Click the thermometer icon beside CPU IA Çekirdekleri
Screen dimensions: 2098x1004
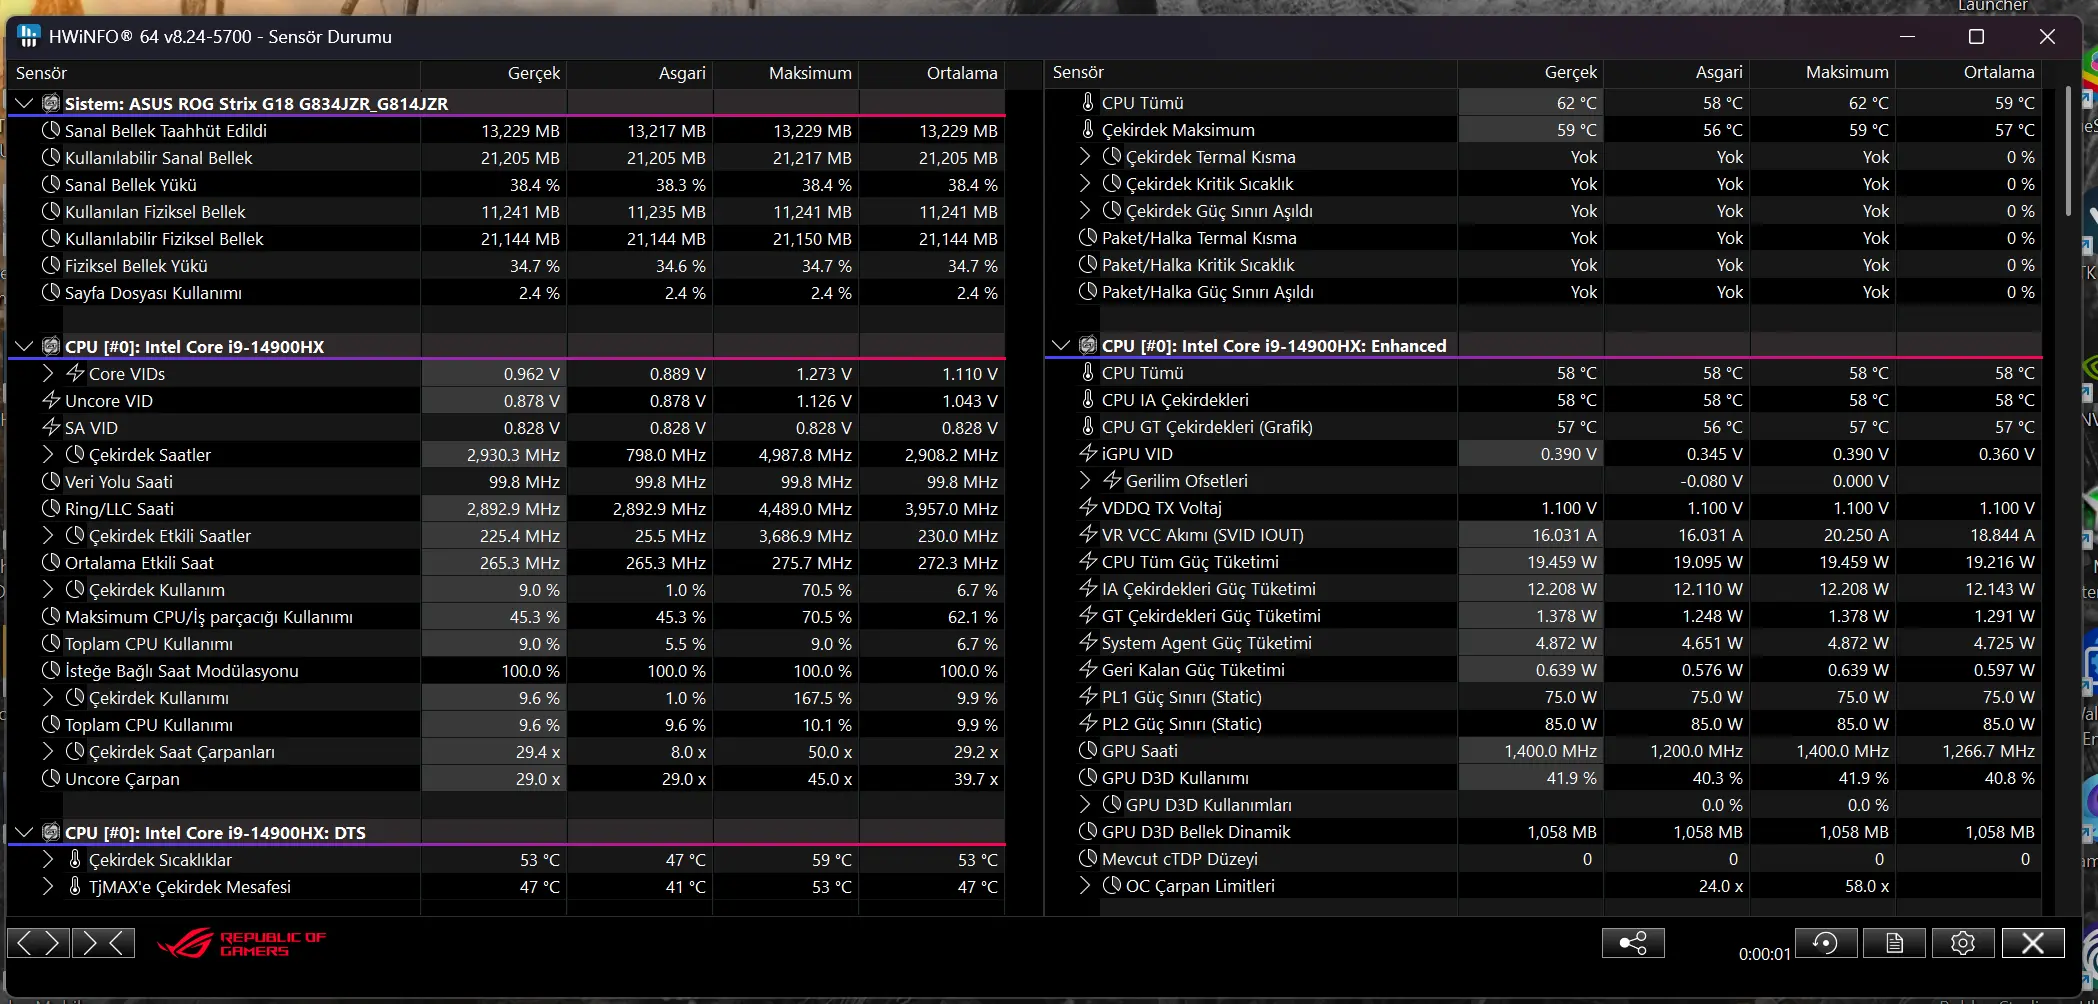pyautogui.click(x=1088, y=400)
